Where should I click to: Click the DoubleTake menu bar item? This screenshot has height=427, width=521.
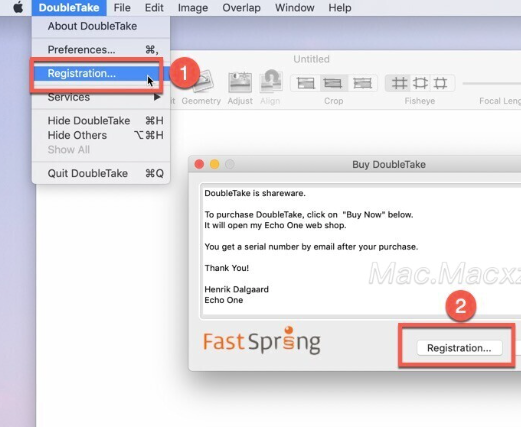(69, 8)
